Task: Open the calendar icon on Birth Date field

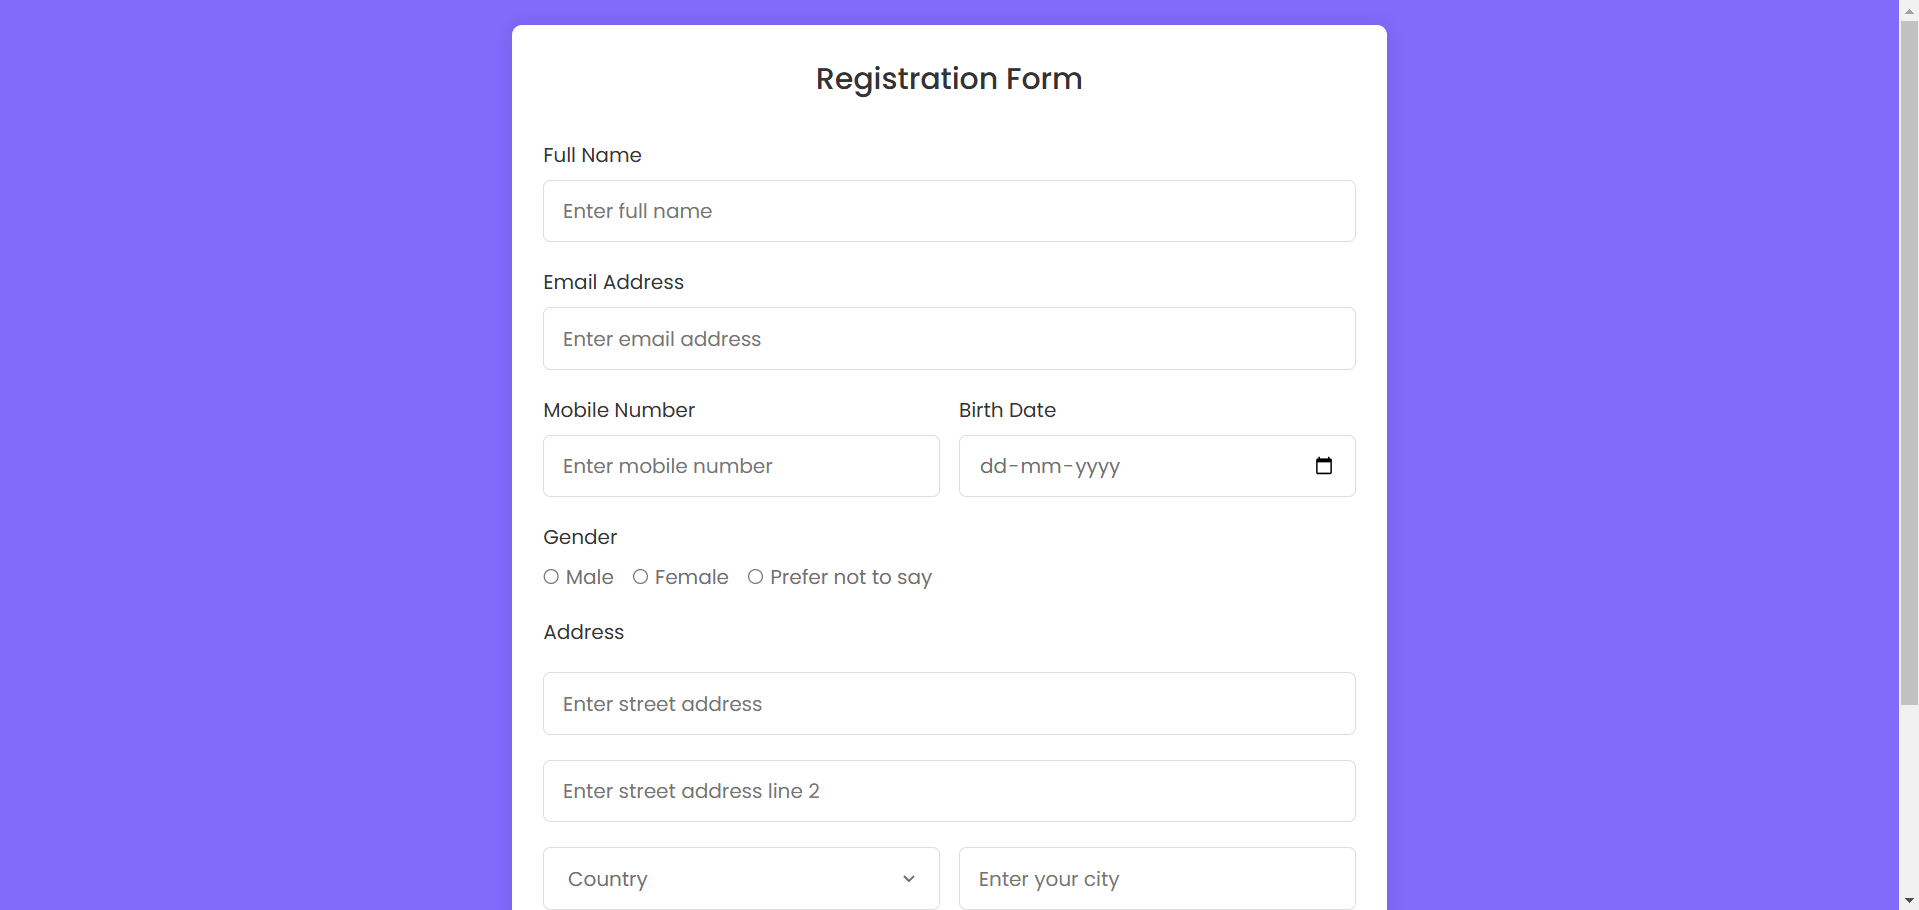Action: tap(1323, 466)
